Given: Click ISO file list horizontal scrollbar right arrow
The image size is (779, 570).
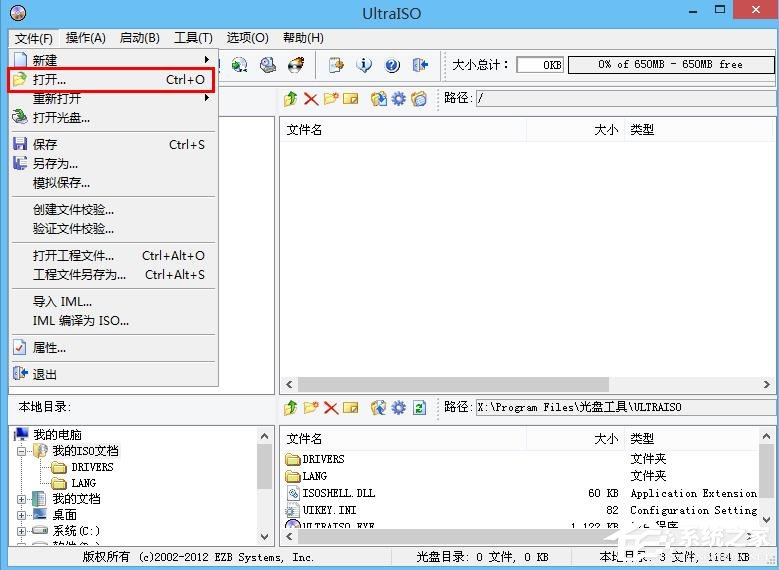Looking at the screenshot, I should pos(767,384).
